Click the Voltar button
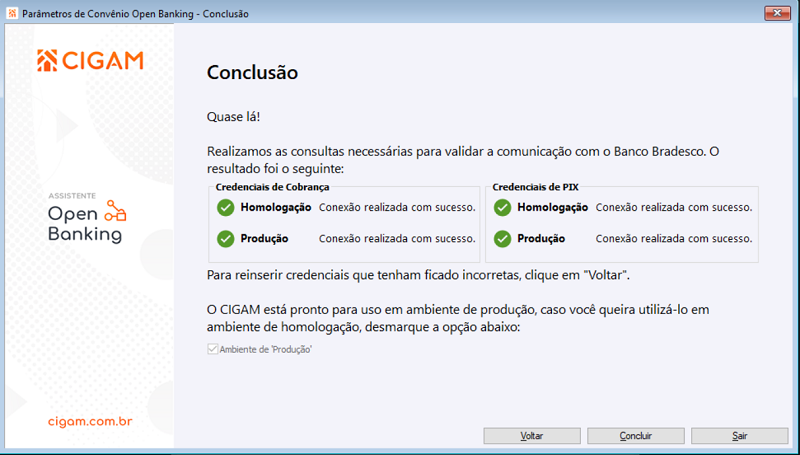 click(532, 436)
